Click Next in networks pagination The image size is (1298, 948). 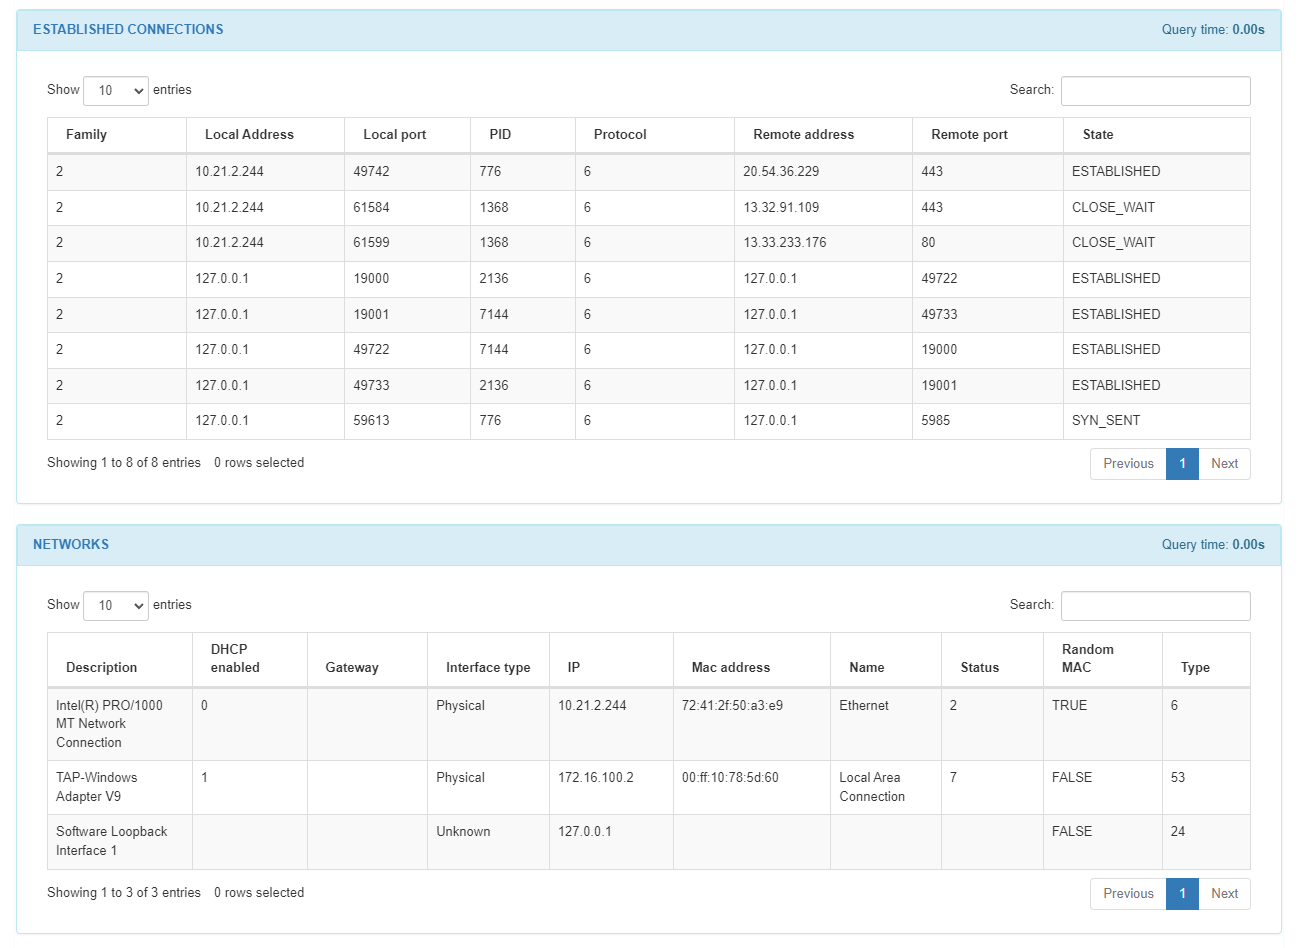(1224, 894)
